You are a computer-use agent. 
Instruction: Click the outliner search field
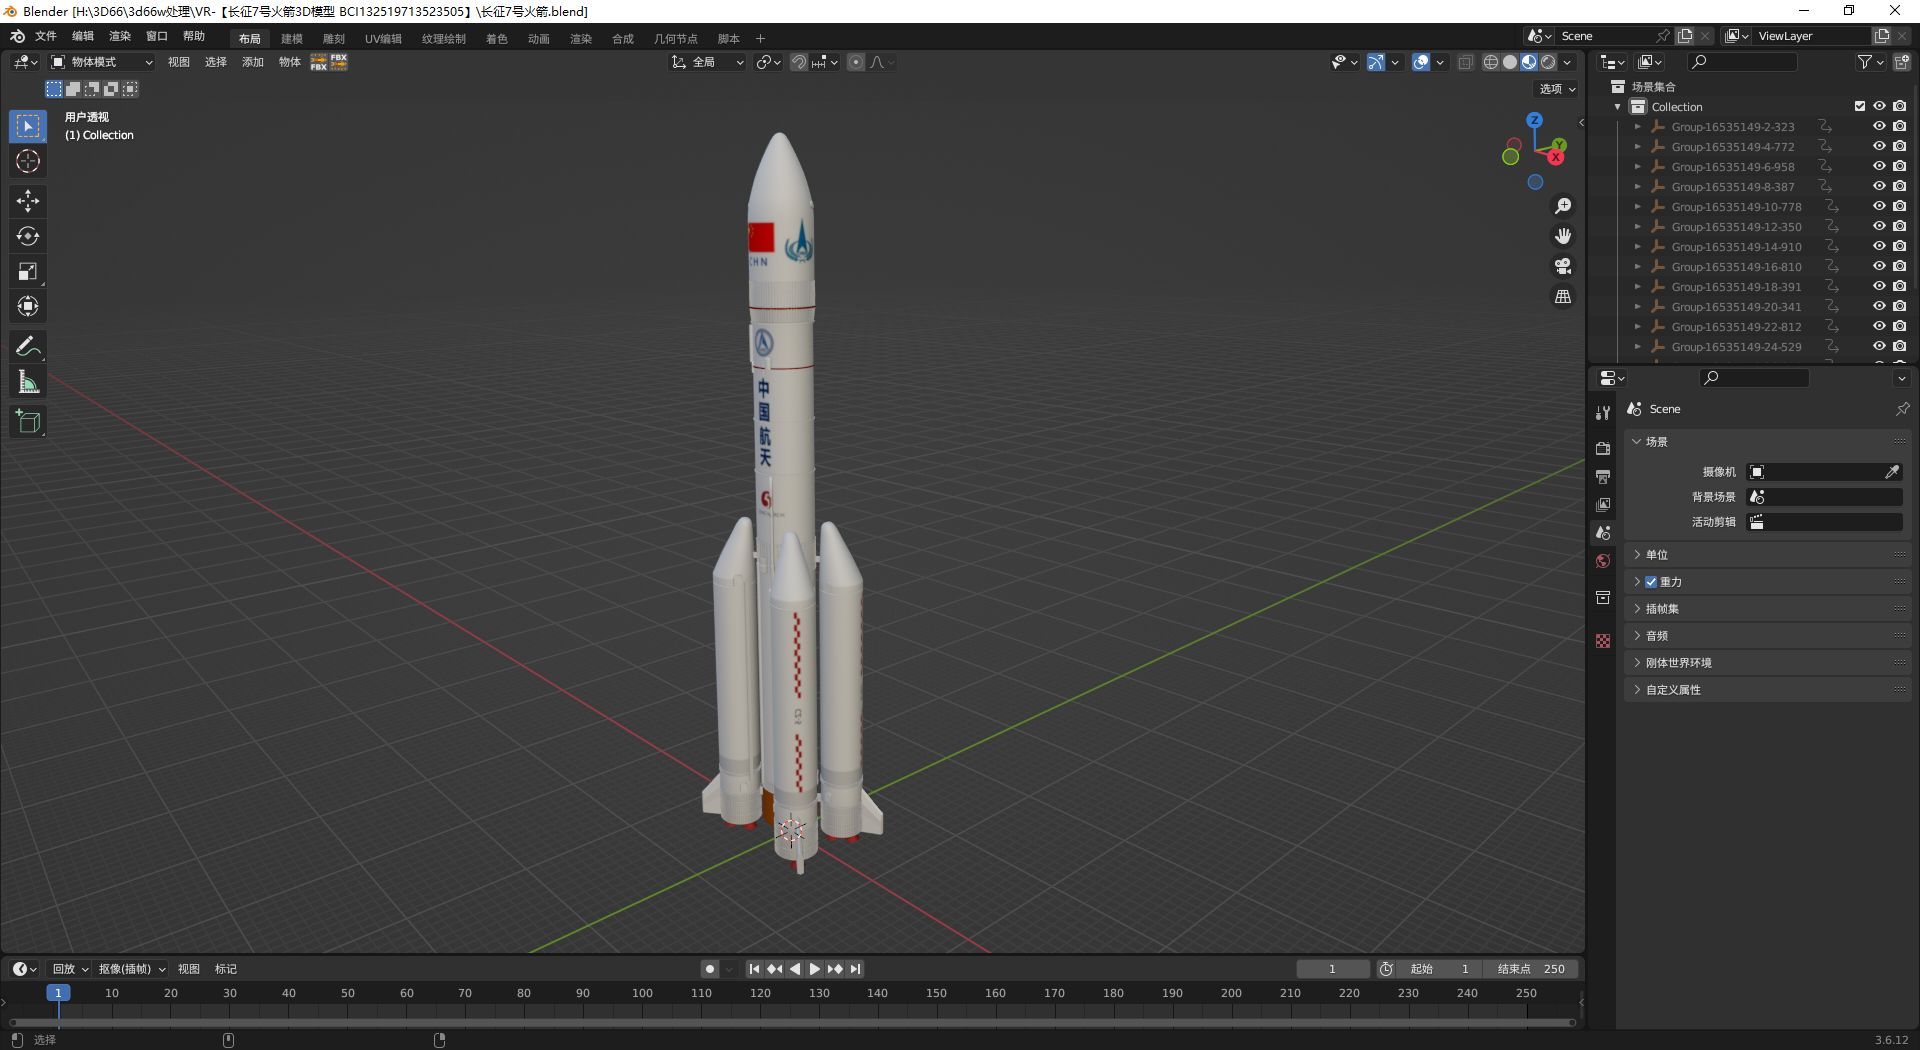click(1741, 62)
